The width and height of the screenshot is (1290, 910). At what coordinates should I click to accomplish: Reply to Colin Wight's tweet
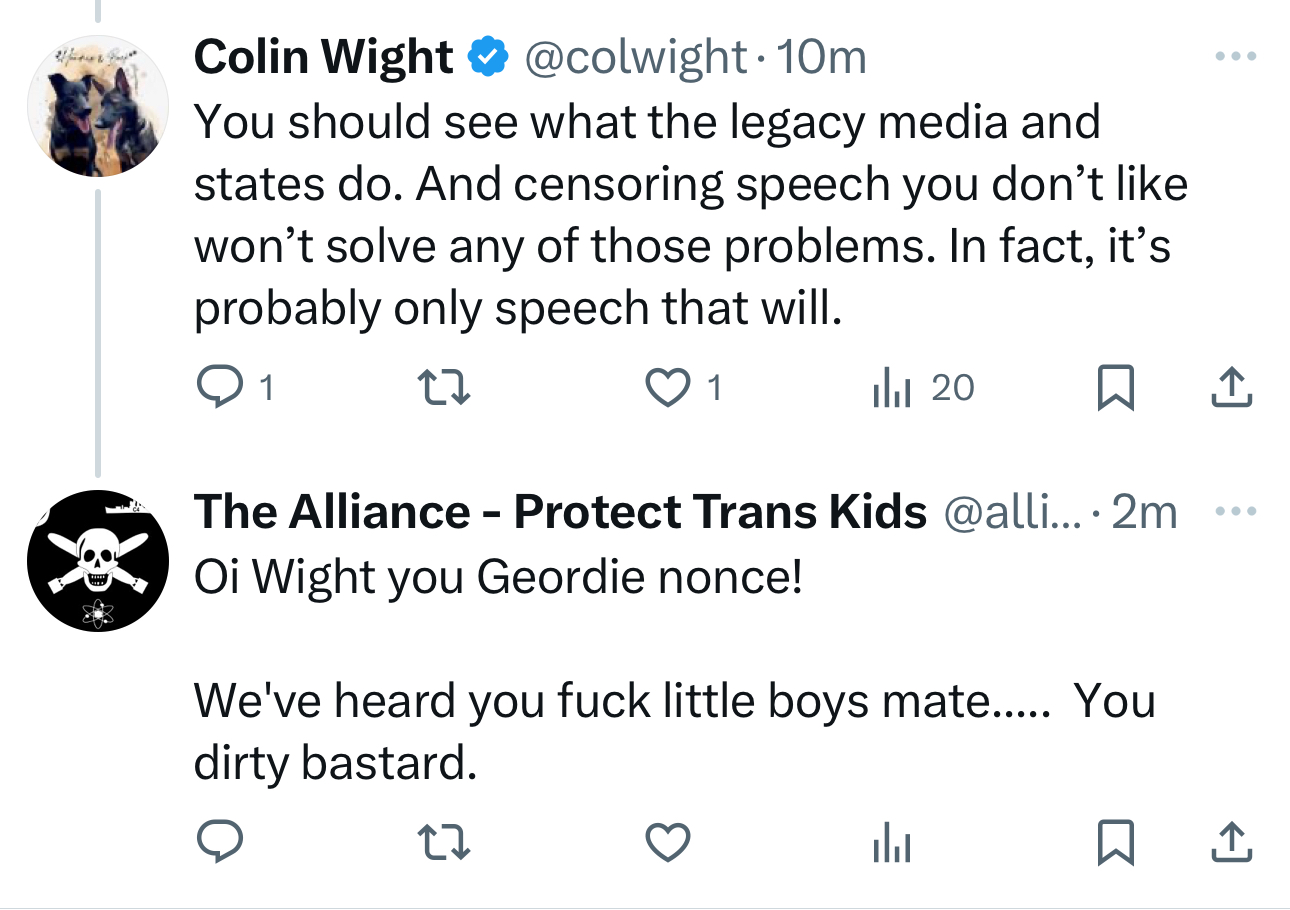click(x=214, y=387)
